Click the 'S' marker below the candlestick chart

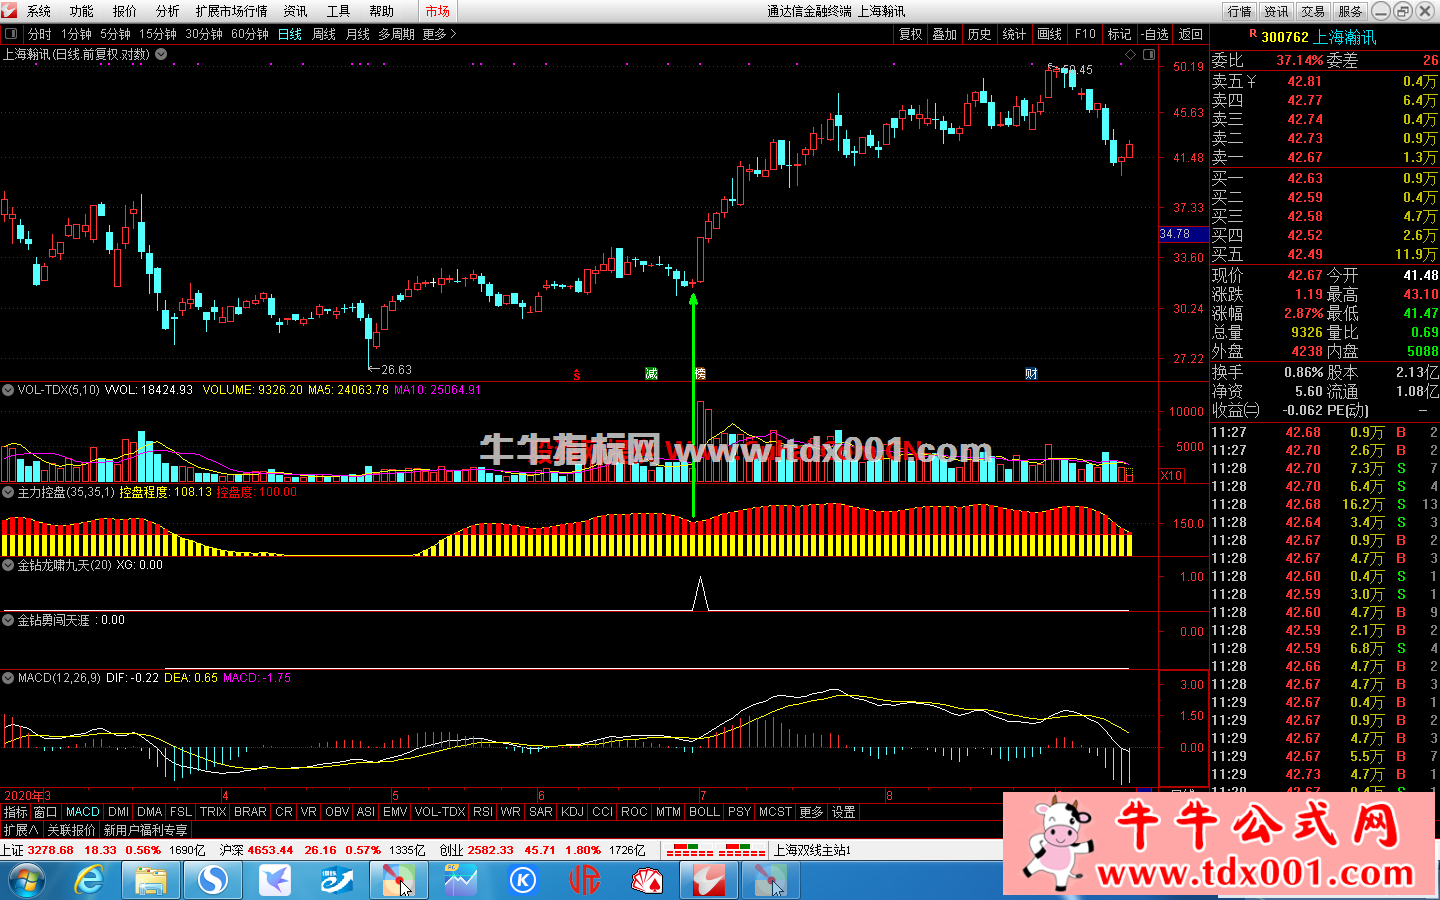tap(577, 375)
